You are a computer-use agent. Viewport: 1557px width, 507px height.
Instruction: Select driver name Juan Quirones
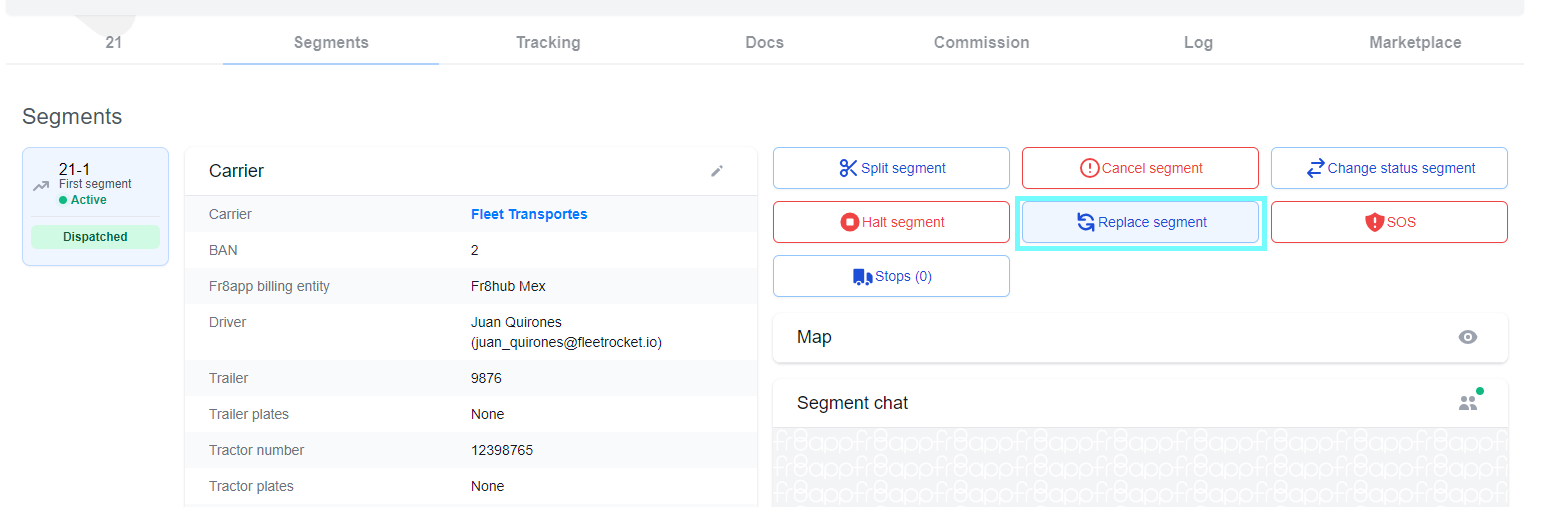coord(516,322)
